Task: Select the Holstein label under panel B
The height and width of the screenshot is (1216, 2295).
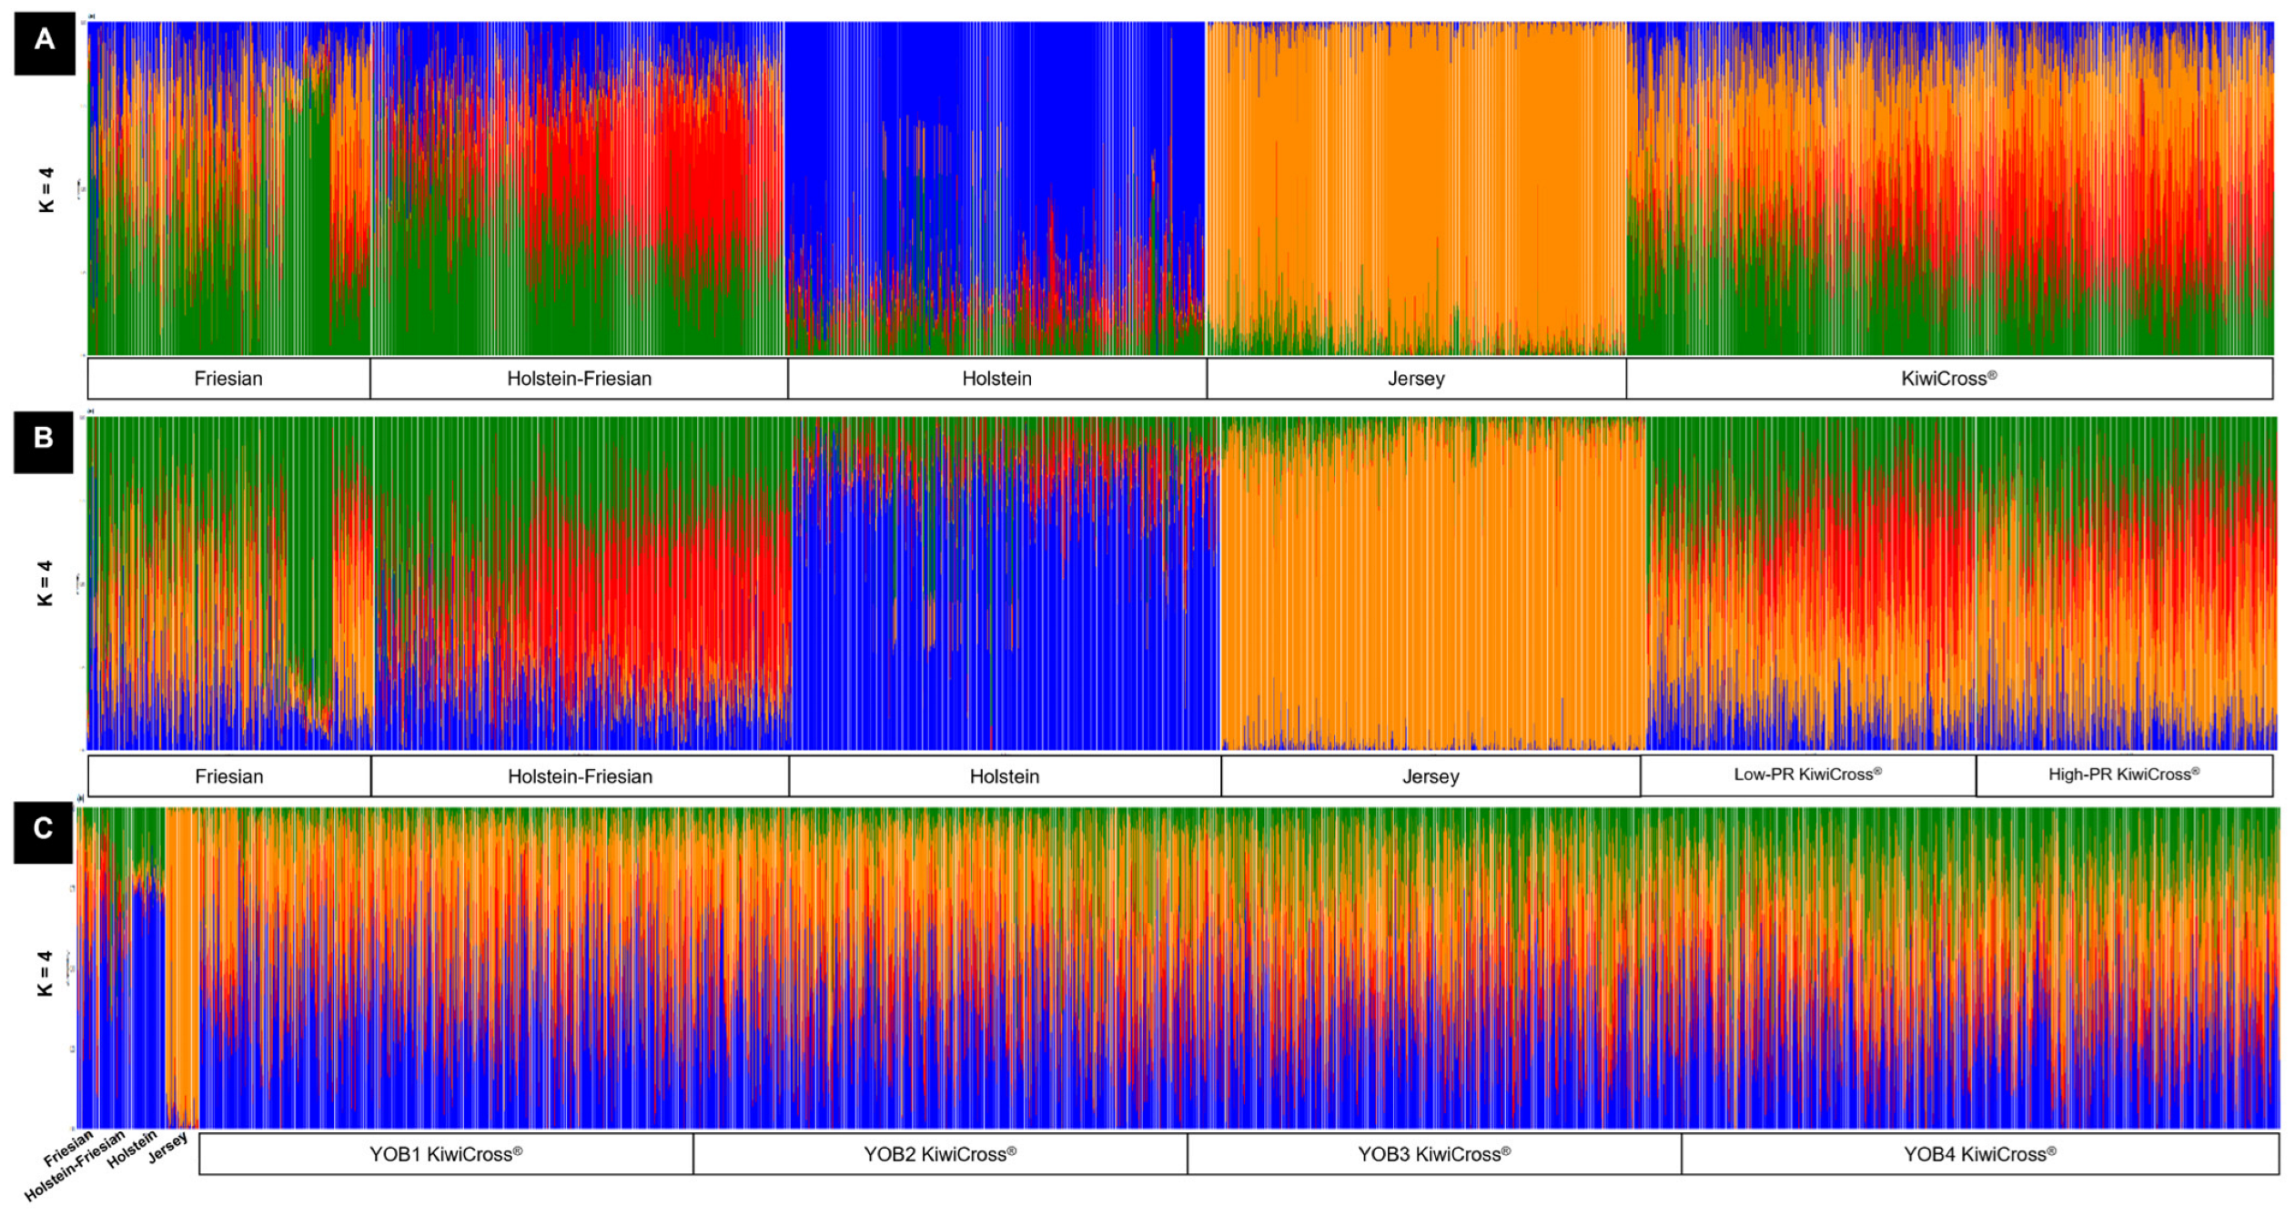Action: (x=1005, y=776)
